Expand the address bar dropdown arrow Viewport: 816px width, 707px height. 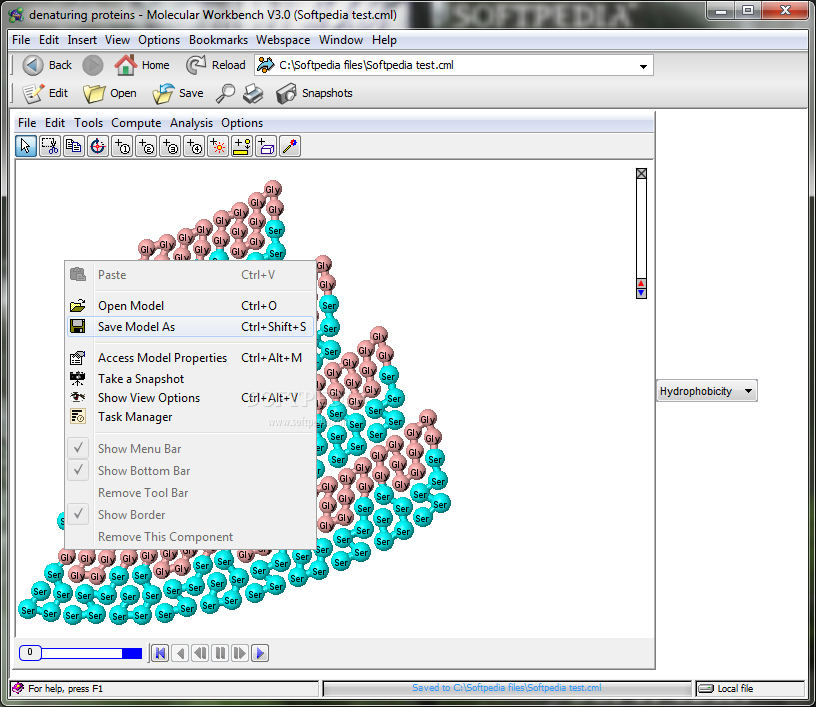tap(643, 66)
